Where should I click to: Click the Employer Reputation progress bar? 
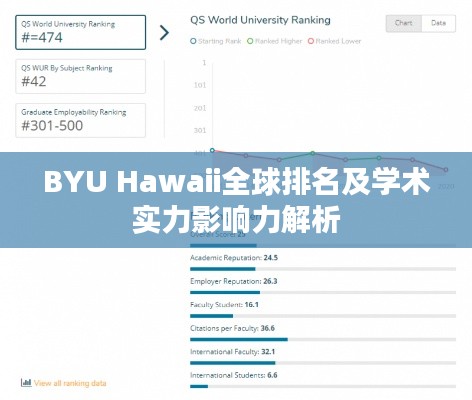(x=323, y=292)
